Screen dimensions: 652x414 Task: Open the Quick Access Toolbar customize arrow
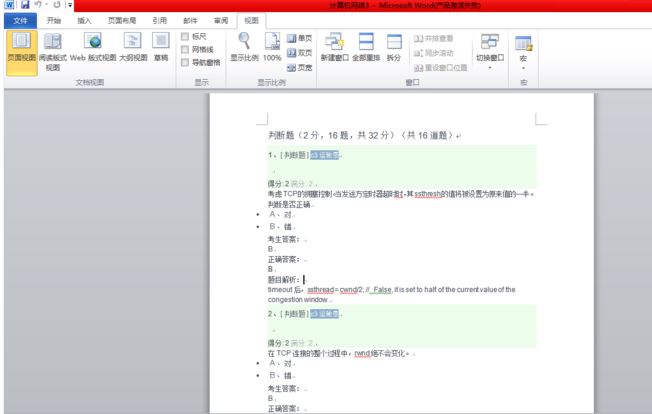pyautogui.click(x=70, y=5)
